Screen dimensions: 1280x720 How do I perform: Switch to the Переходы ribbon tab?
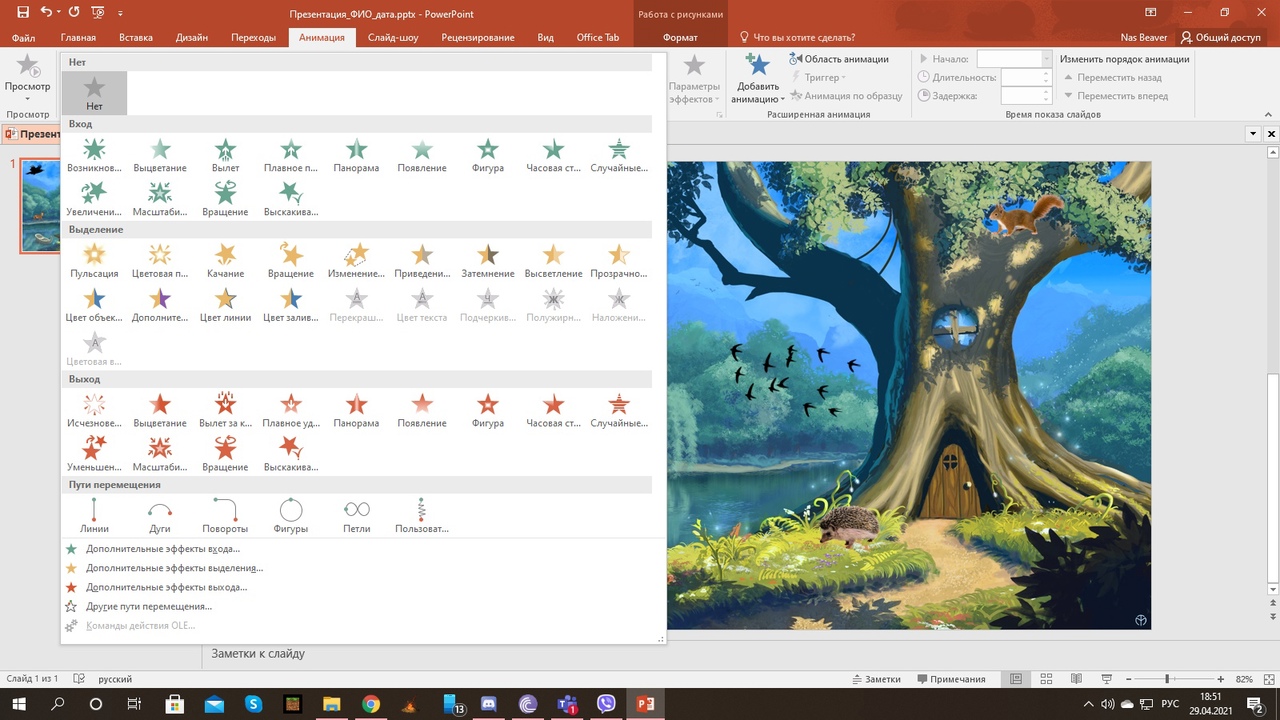(x=253, y=38)
